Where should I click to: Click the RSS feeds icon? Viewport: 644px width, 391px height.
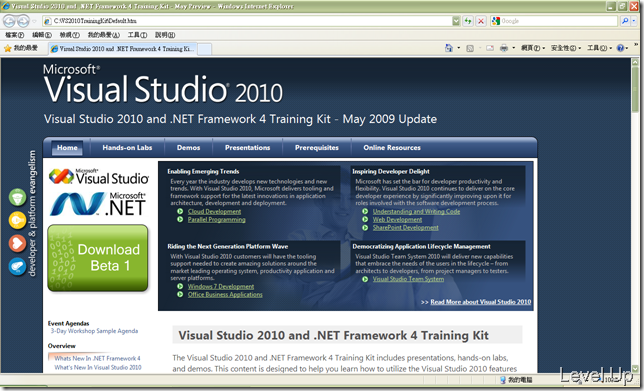[470, 48]
